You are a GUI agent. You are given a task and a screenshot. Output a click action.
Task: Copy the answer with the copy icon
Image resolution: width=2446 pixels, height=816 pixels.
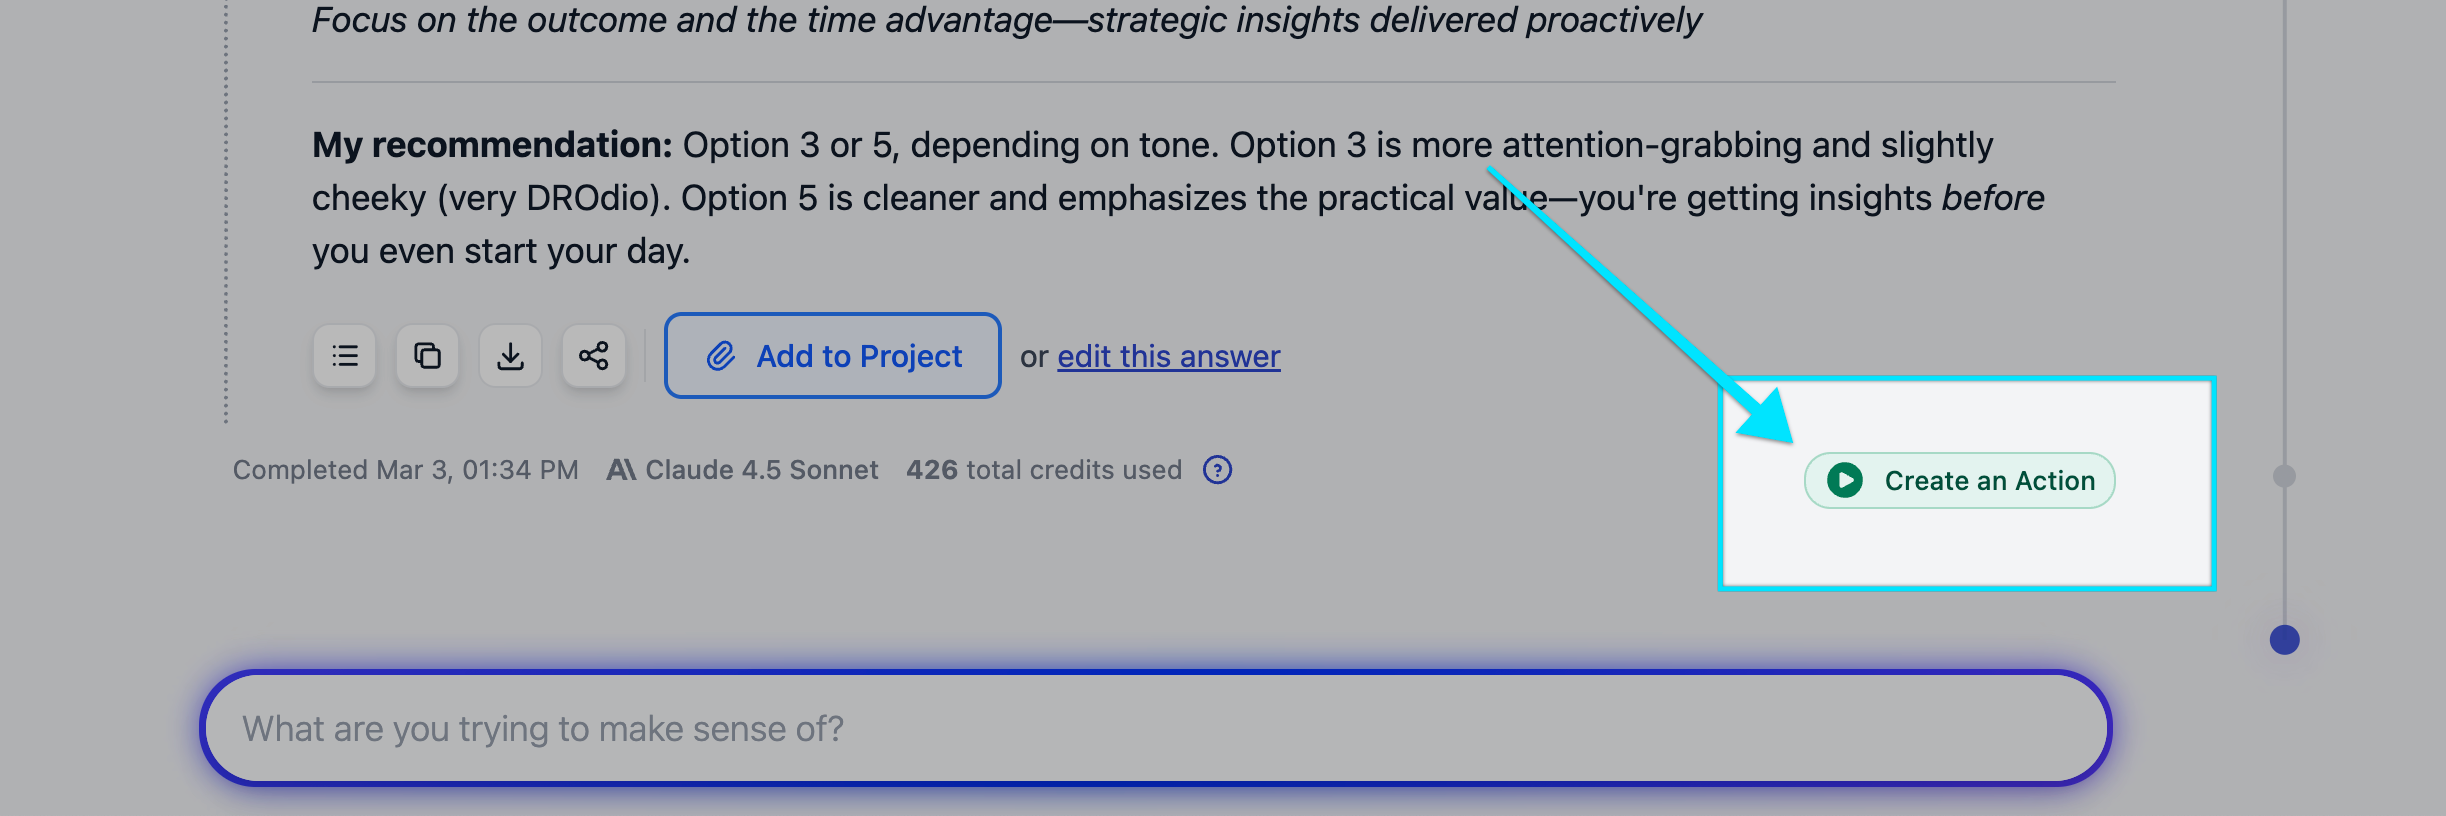coord(427,356)
